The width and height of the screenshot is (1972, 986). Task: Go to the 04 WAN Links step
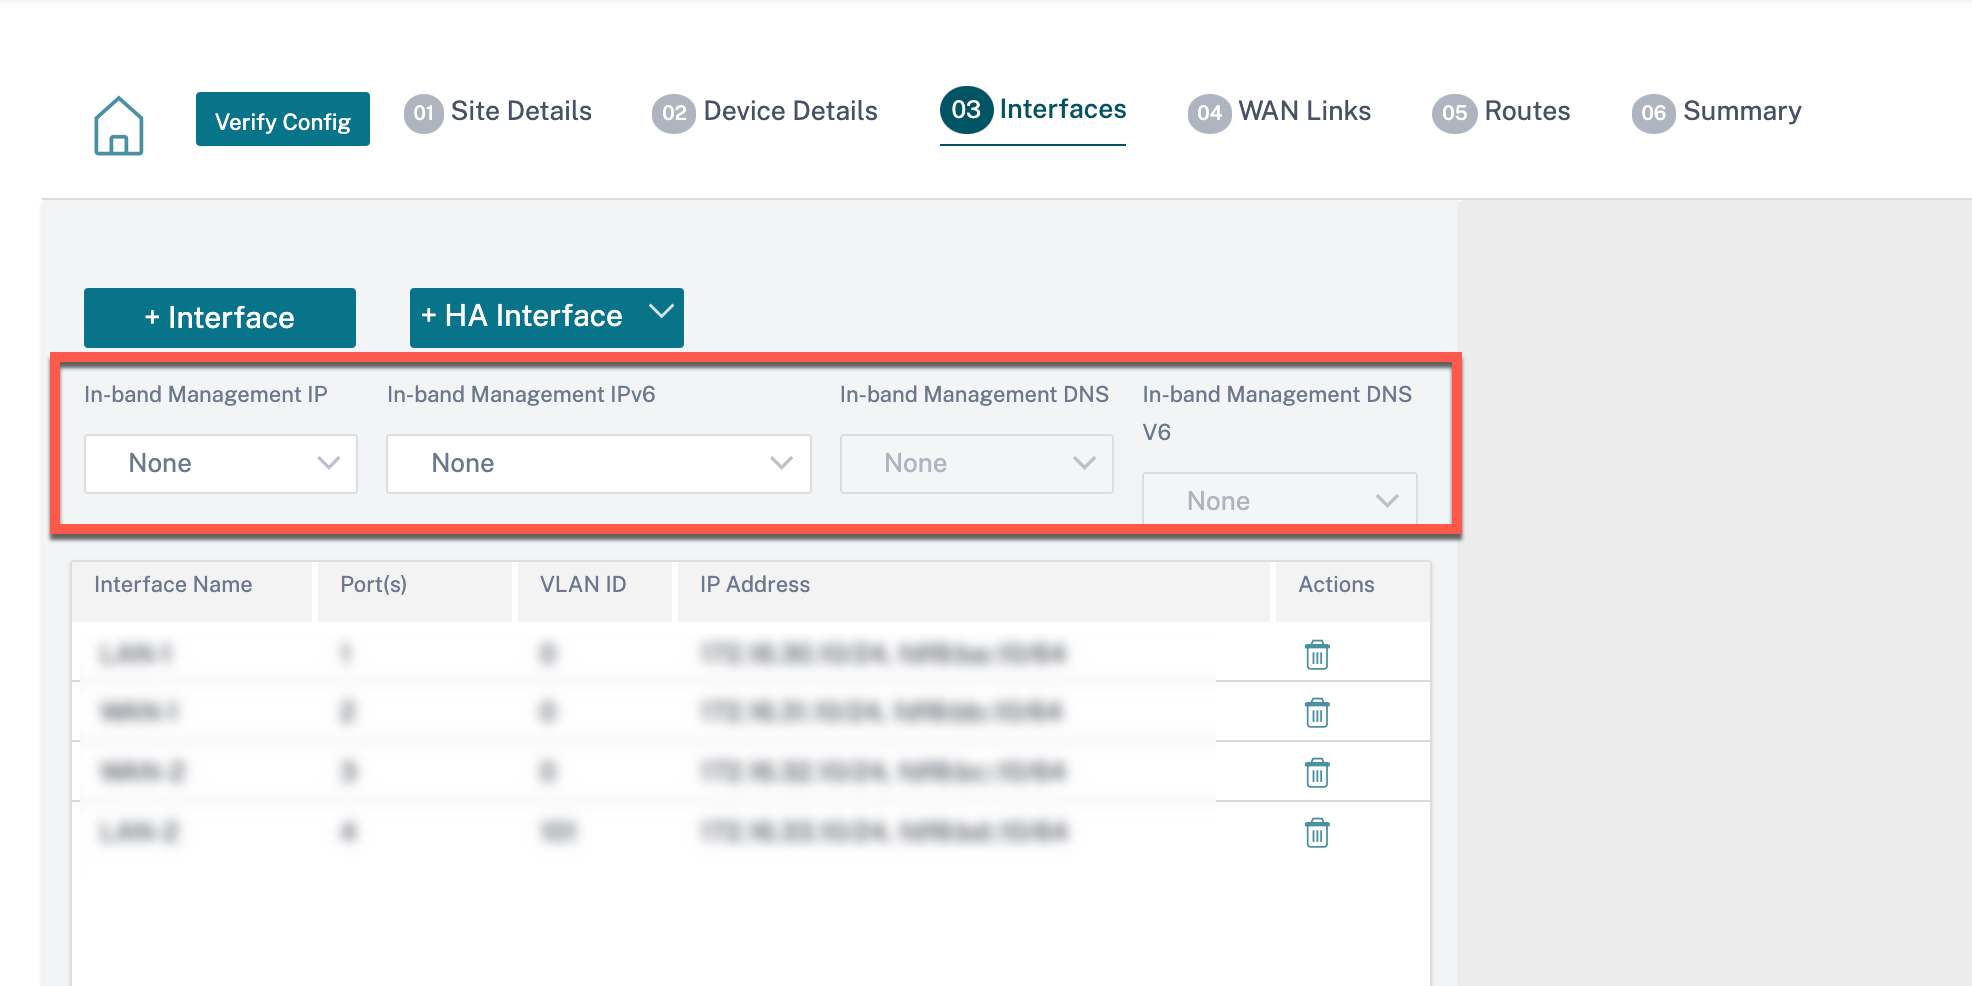pos(1279,112)
